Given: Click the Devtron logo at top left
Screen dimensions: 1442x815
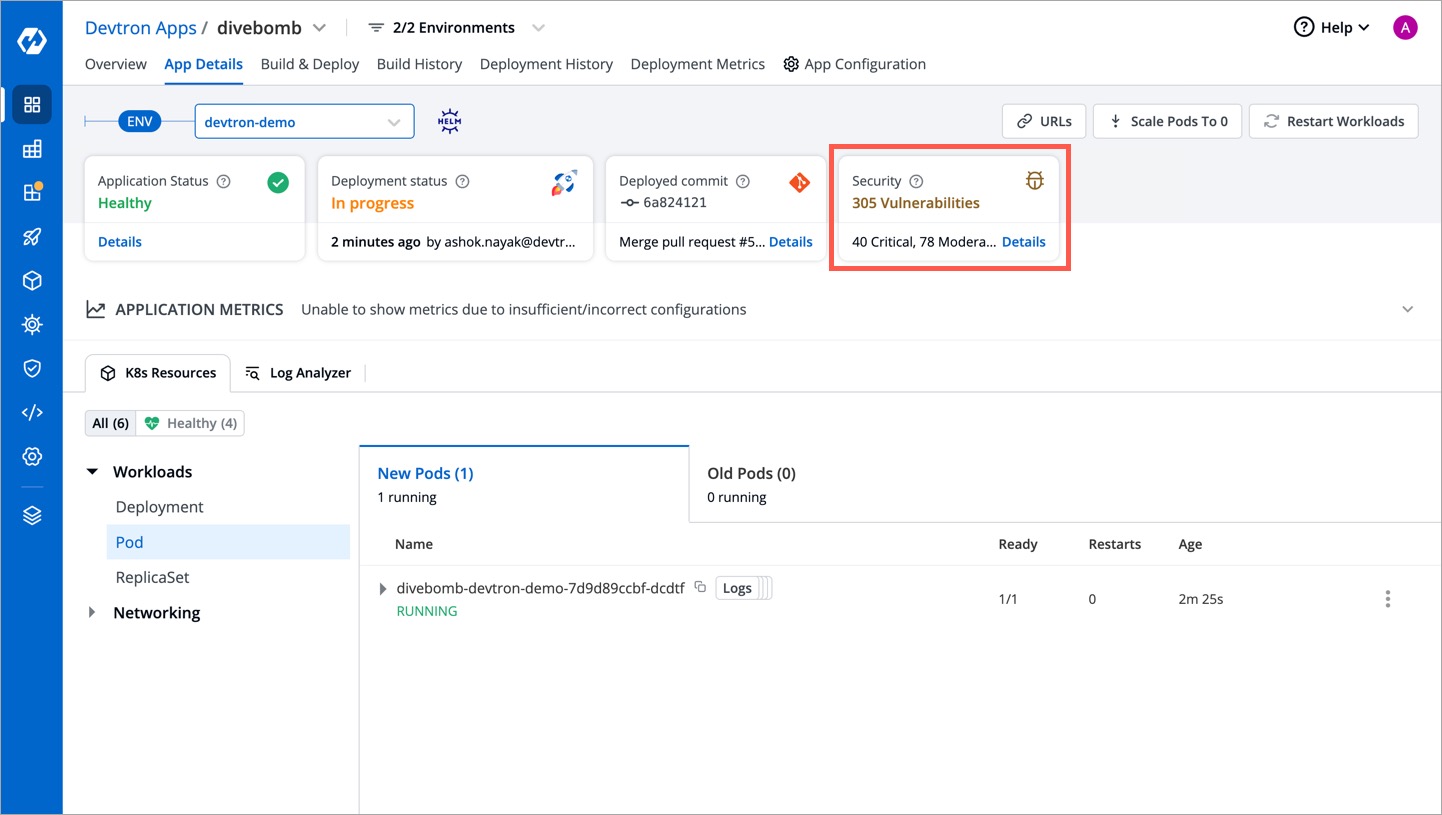Looking at the screenshot, I should pos(31,42).
